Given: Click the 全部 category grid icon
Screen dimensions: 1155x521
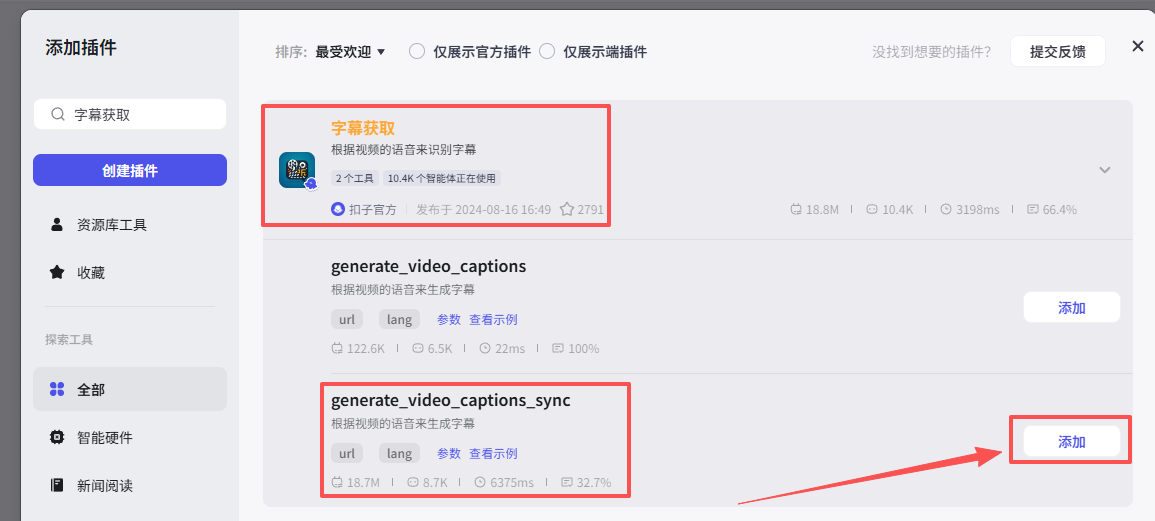Looking at the screenshot, I should (57, 389).
